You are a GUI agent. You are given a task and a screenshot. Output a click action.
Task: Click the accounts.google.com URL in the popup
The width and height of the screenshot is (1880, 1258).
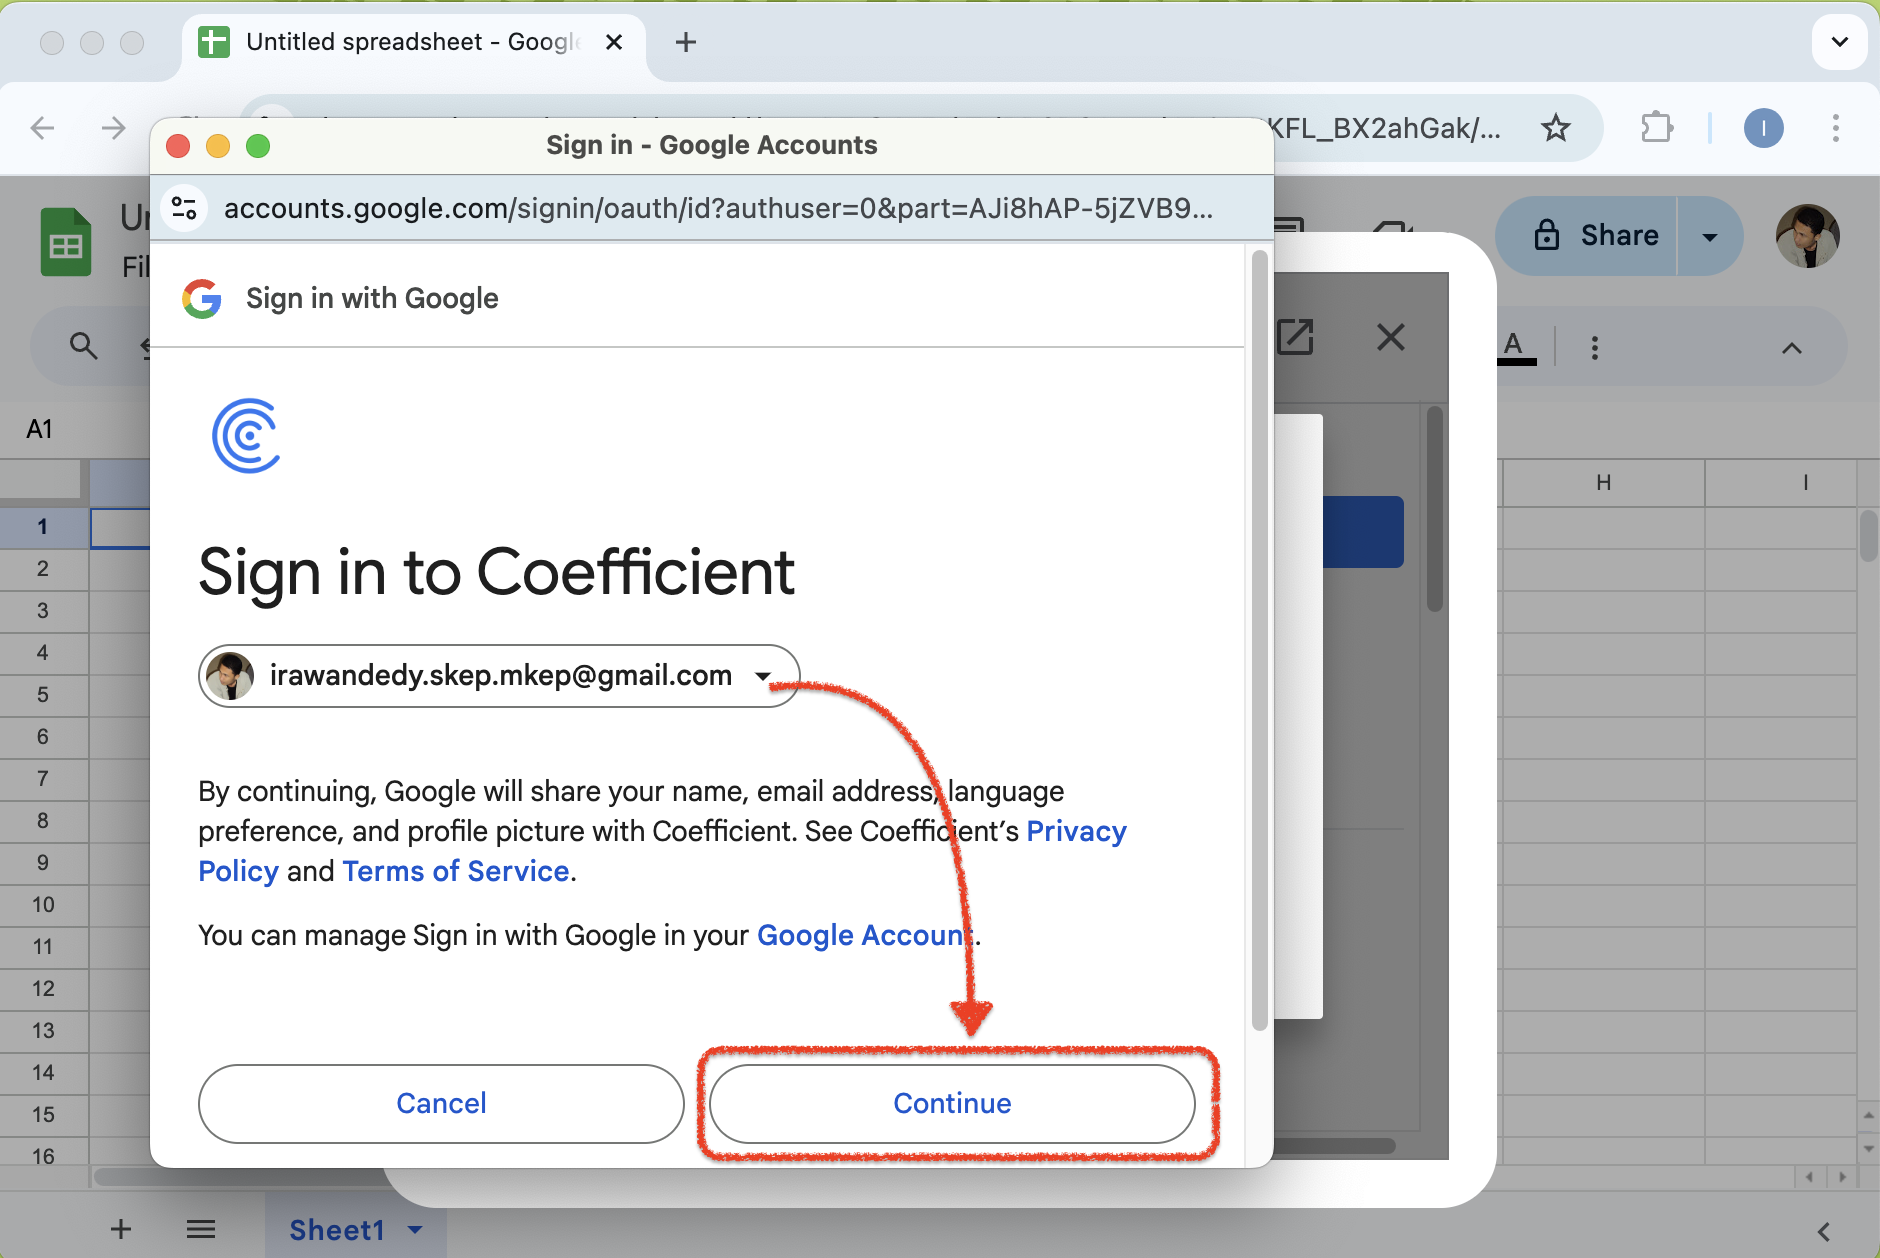718,208
